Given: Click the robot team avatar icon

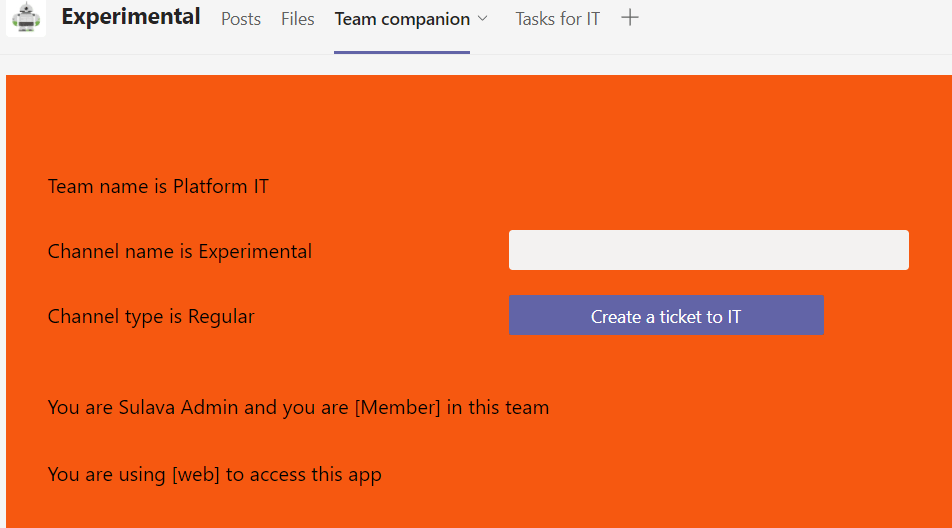Looking at the screenshot, I should pyautogui.click(x=26, y=18).
